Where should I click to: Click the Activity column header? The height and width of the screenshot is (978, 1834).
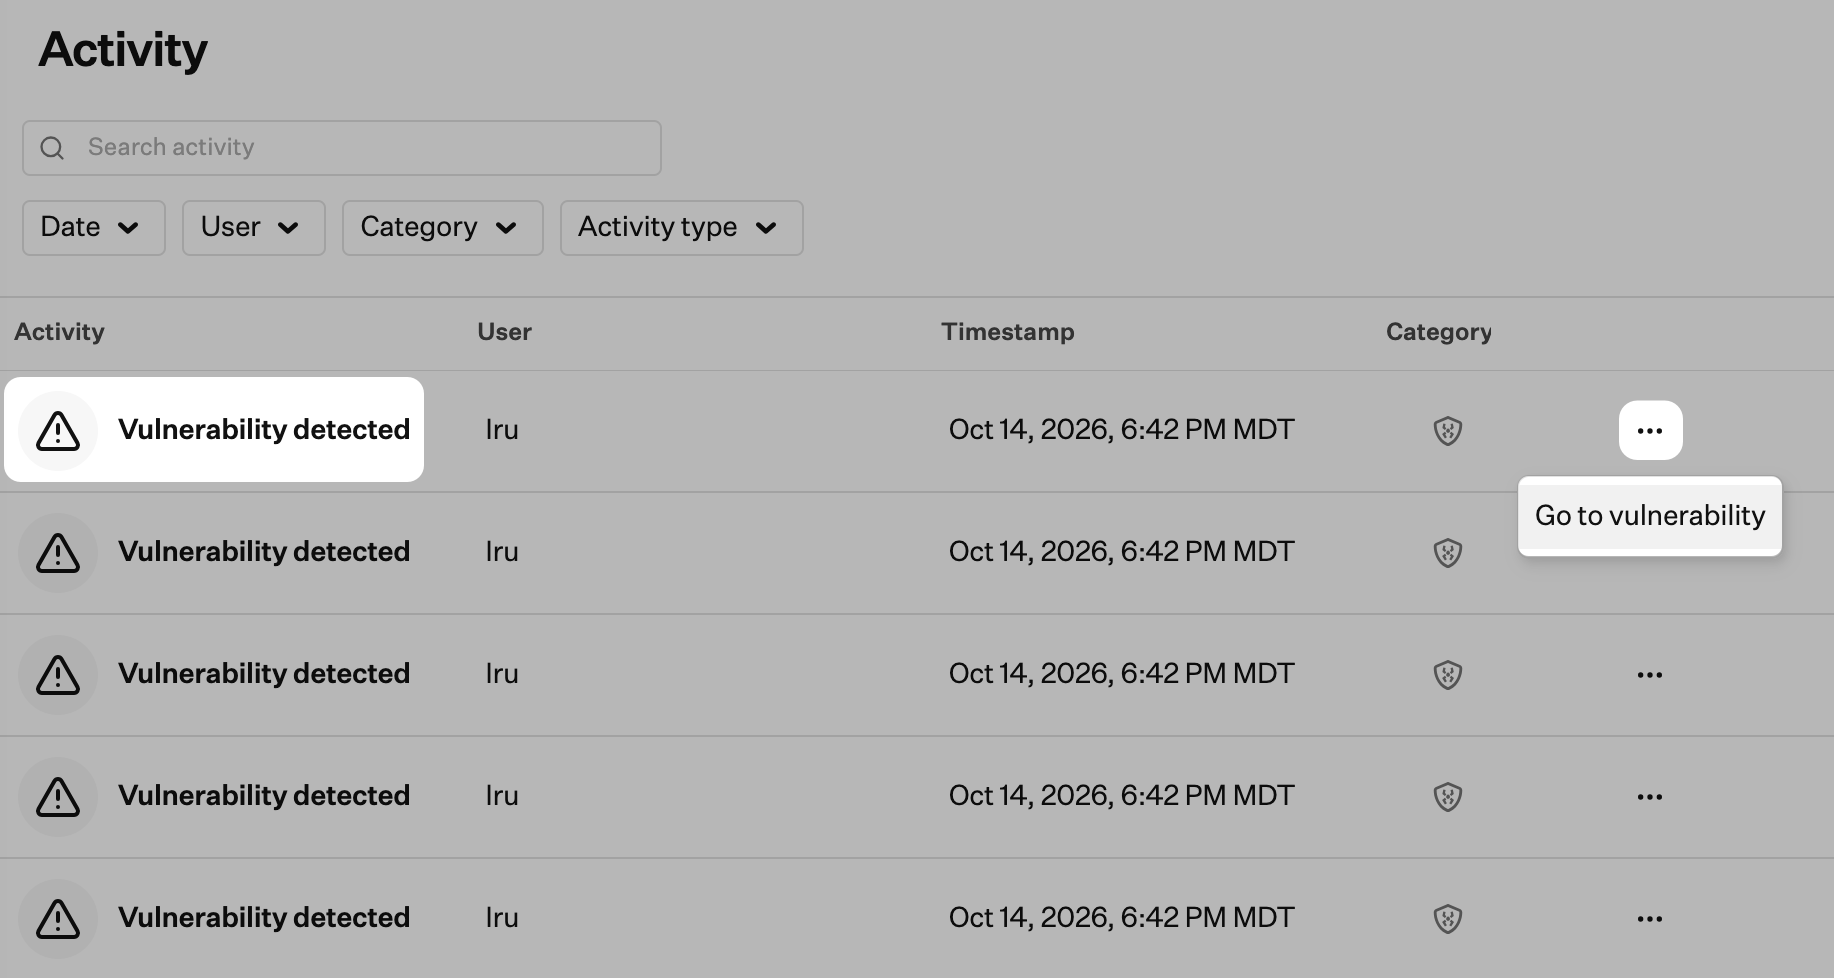point(59,332)
